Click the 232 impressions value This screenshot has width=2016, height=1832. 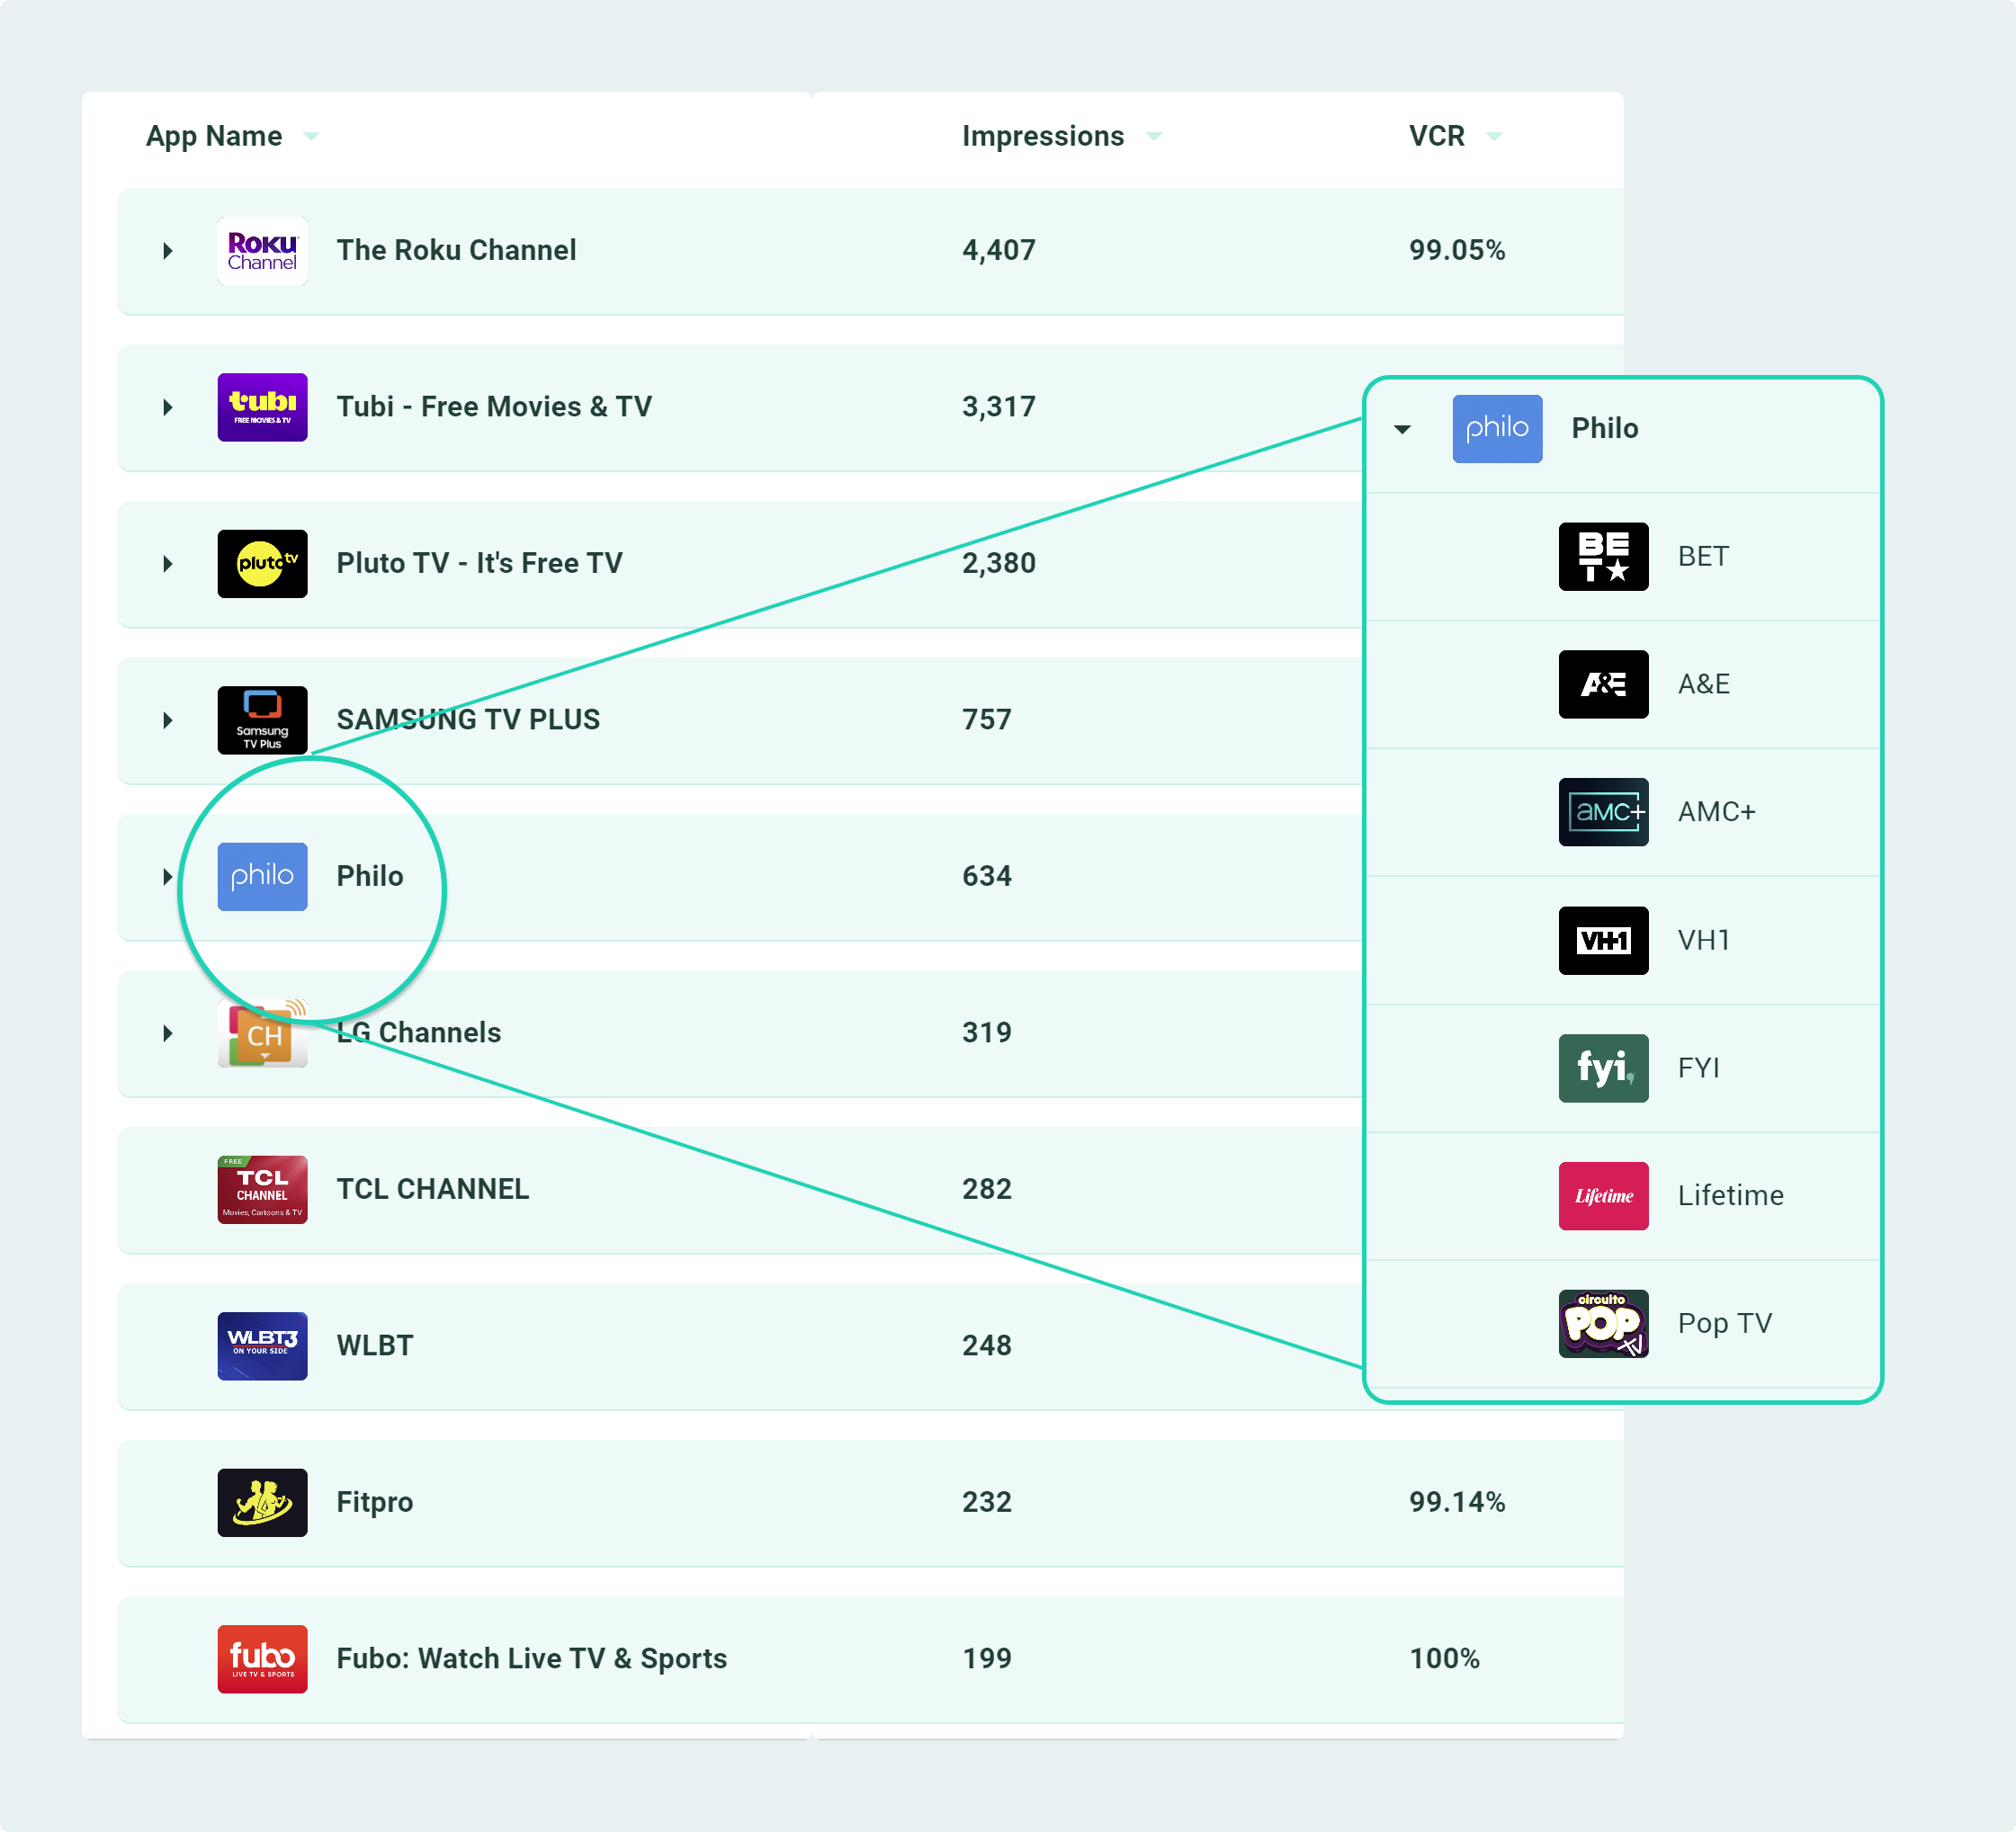tap(987, 1502)
